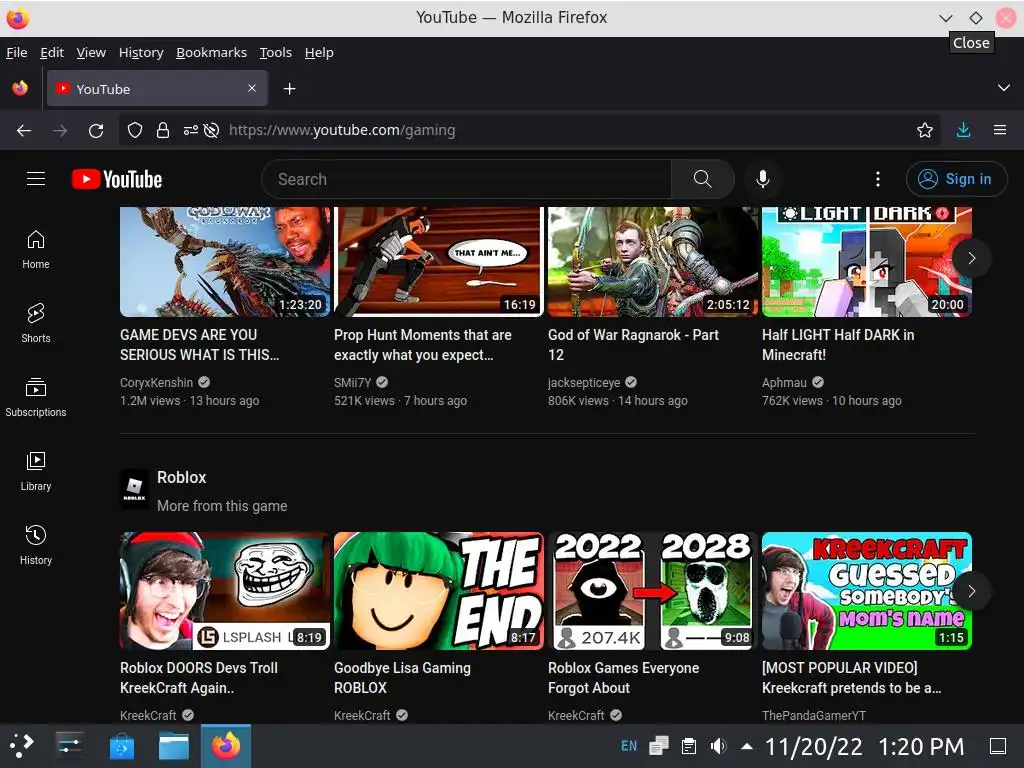Click in the YouTube search field
Image resolution: width=1024 pixels, height=768 pixels.
[466, 179]
